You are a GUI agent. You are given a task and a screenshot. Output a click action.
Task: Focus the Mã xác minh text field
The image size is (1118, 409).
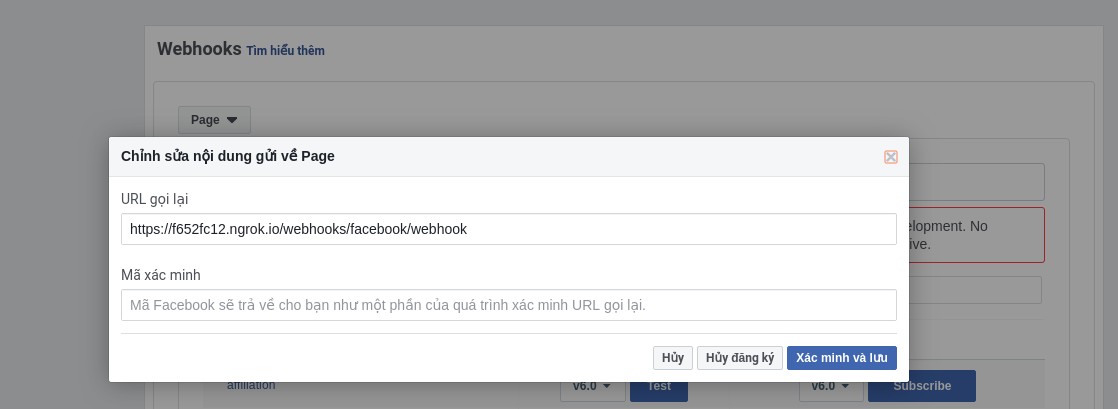coord(508,305)
